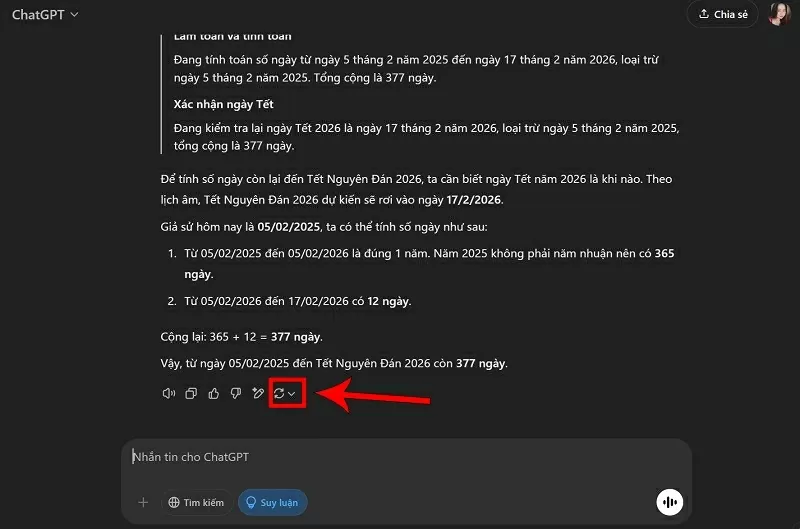Viewport: 800px width, 529px height.
Task: Click the Chia sẻ share button
Action: 722,15
